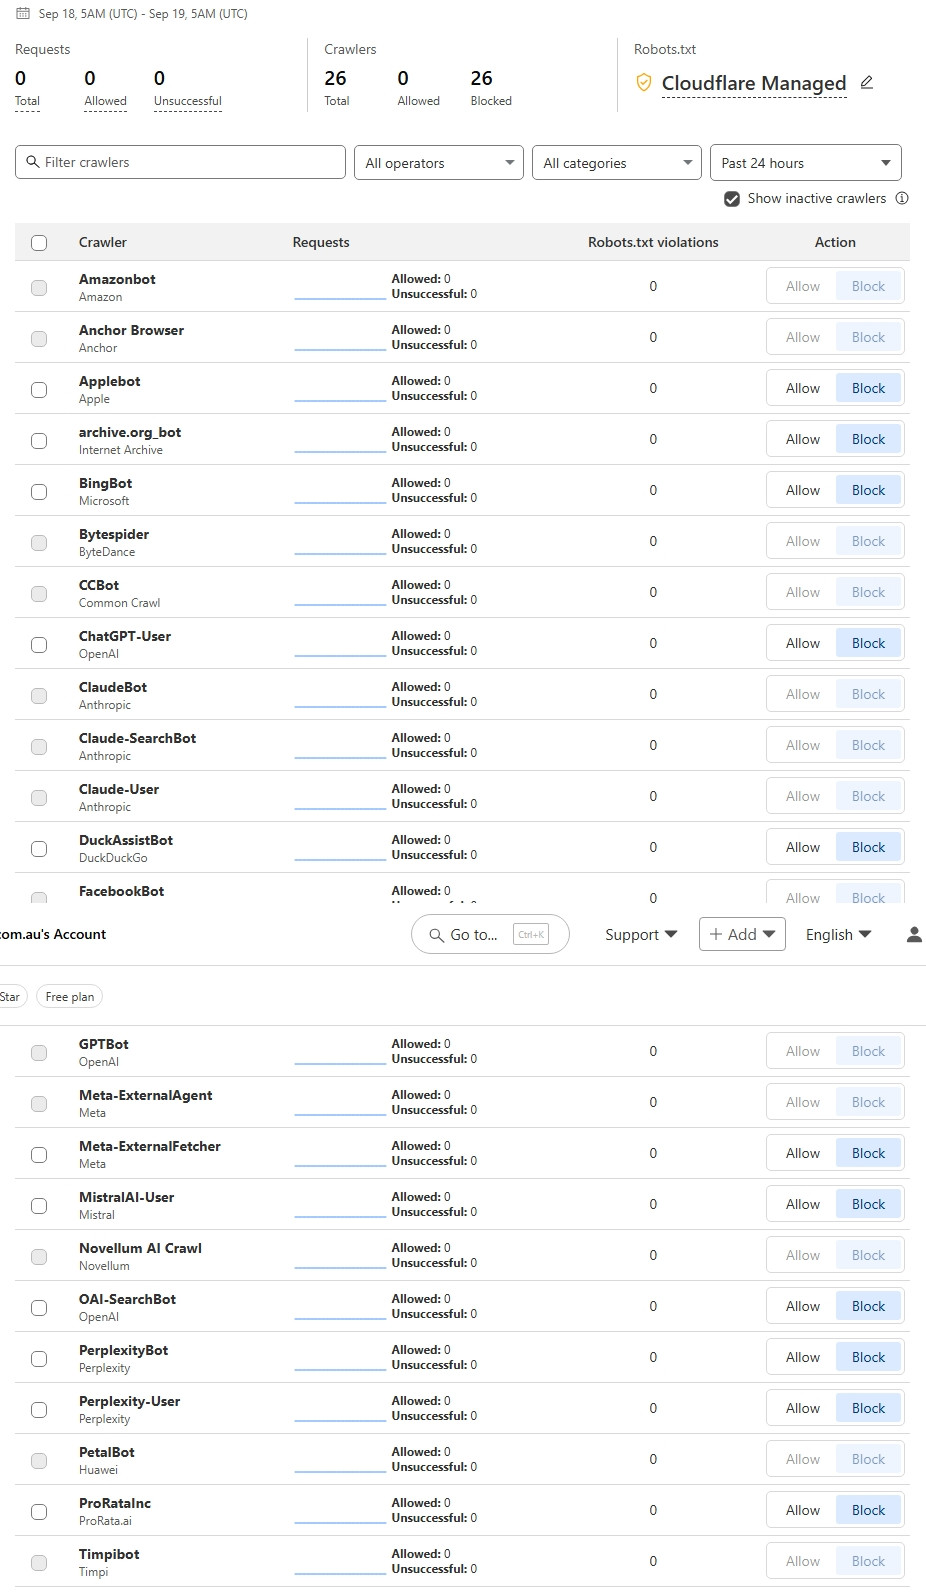Open the All operators dropdown
This screenshot has width=926, height=1593.
click(439, 163)
